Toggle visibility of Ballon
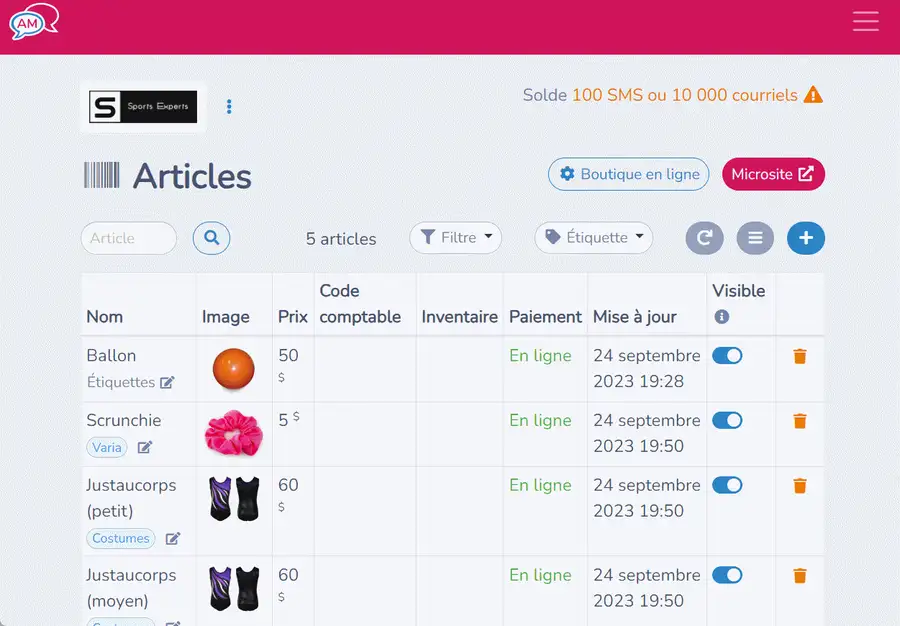Screen dimensions: 900x626 click(x=727, y=356)
